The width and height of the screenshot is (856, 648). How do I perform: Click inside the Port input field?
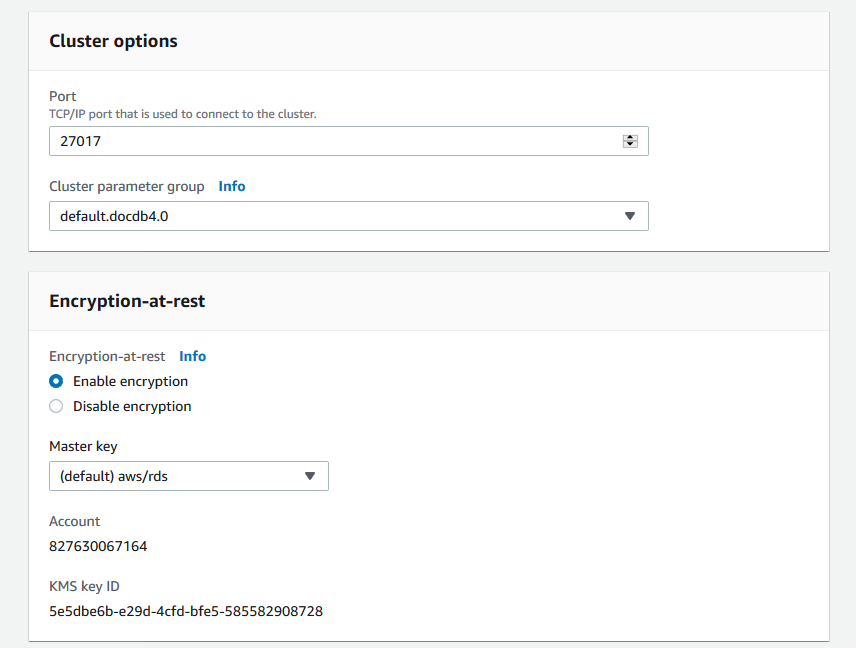(300, 141)
